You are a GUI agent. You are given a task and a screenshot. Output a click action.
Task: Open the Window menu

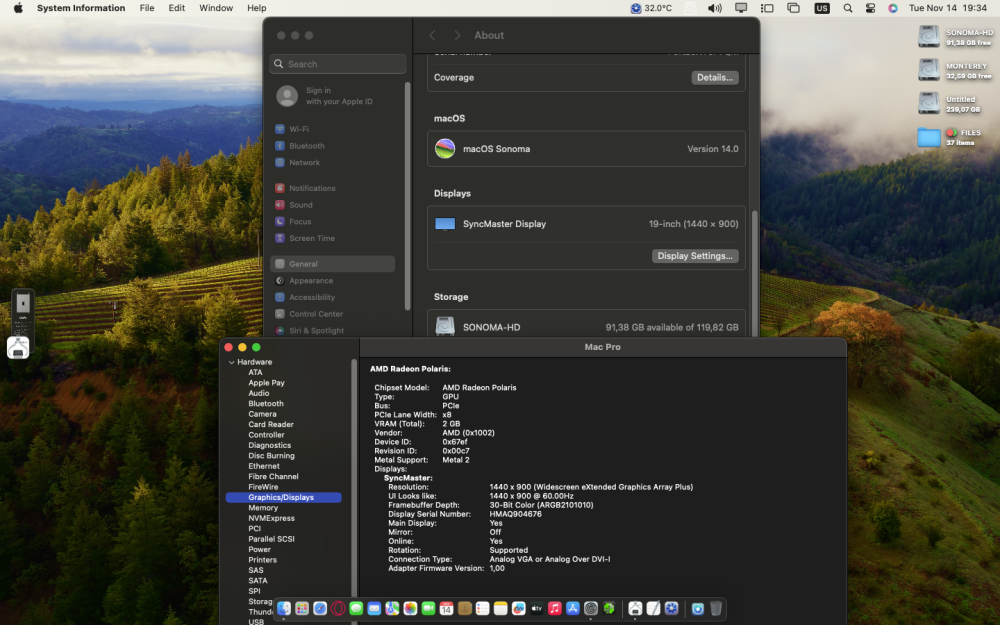tap(216, 8)
